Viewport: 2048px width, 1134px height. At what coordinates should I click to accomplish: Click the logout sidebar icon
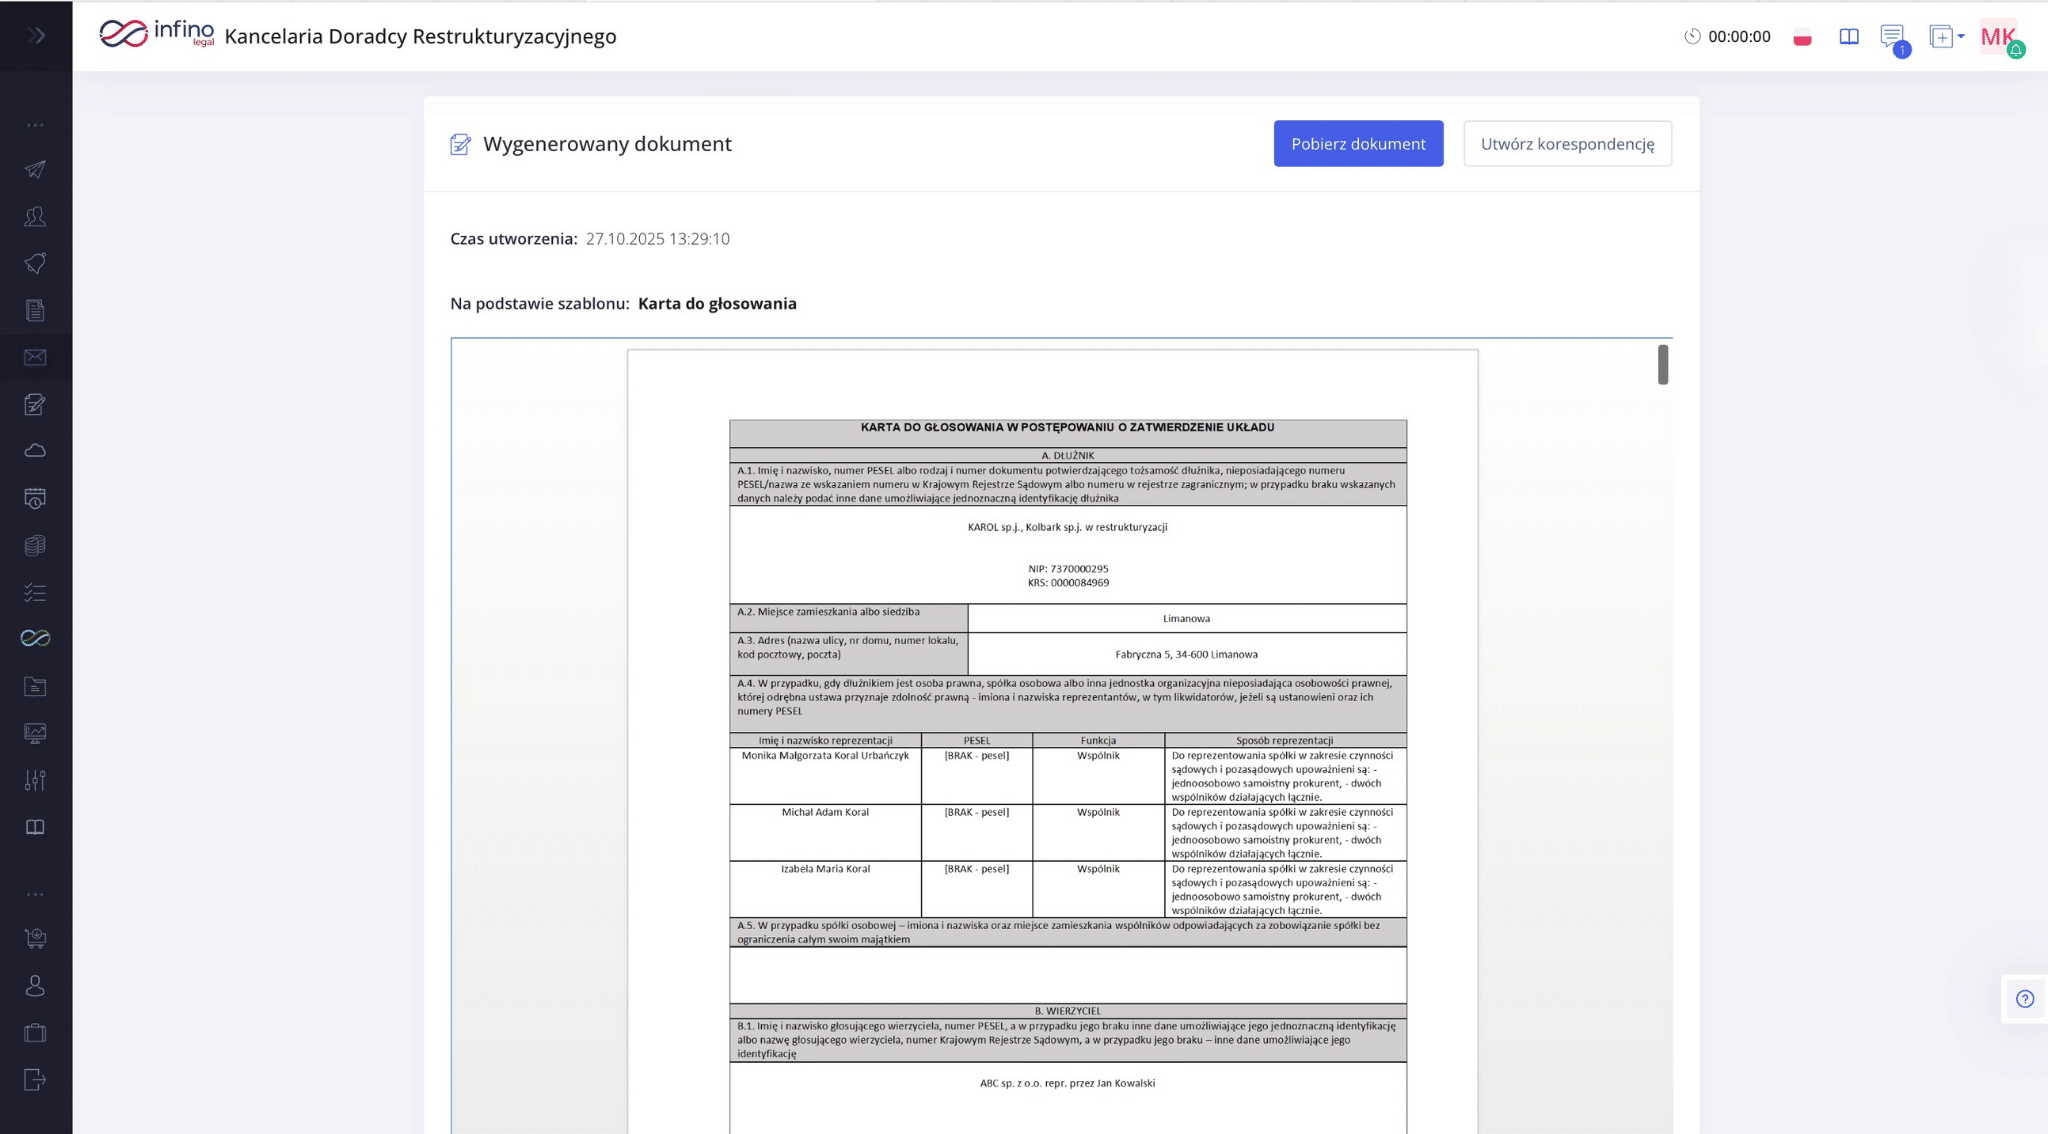35,1079
